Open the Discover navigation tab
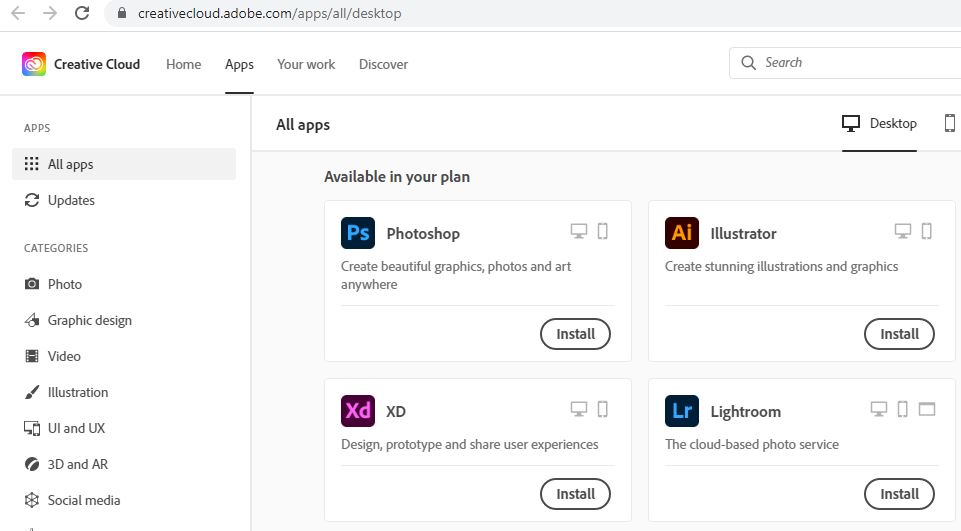 [x=383, y=64]
